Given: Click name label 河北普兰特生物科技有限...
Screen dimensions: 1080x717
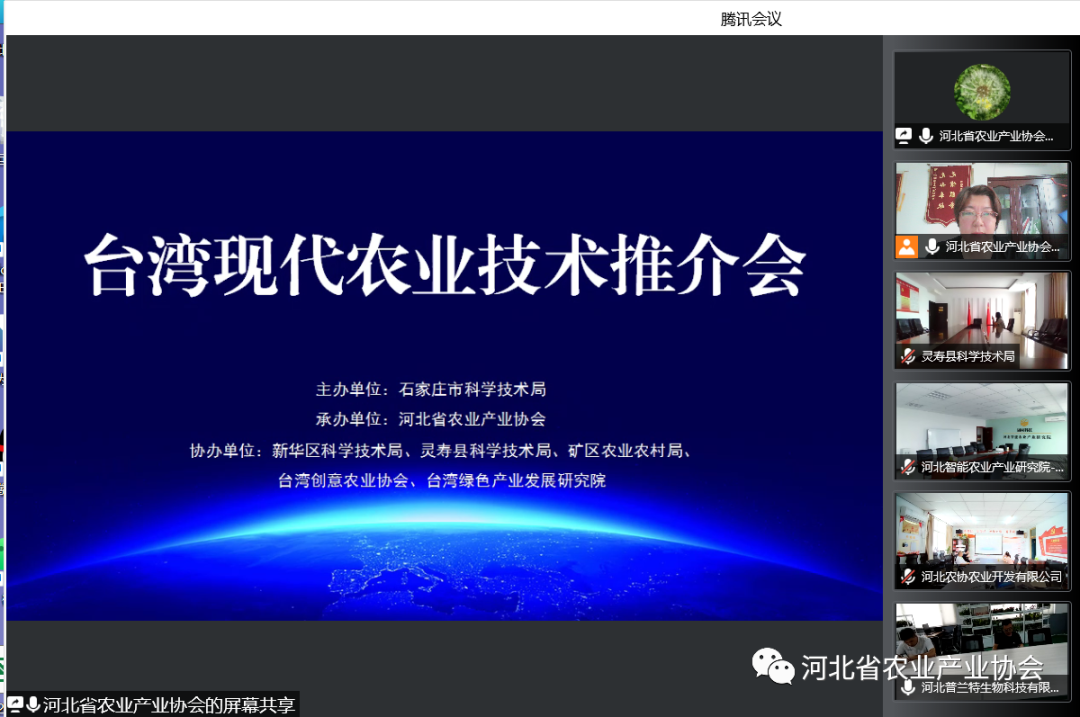Looking at the screenshot, I should [990, 687].
